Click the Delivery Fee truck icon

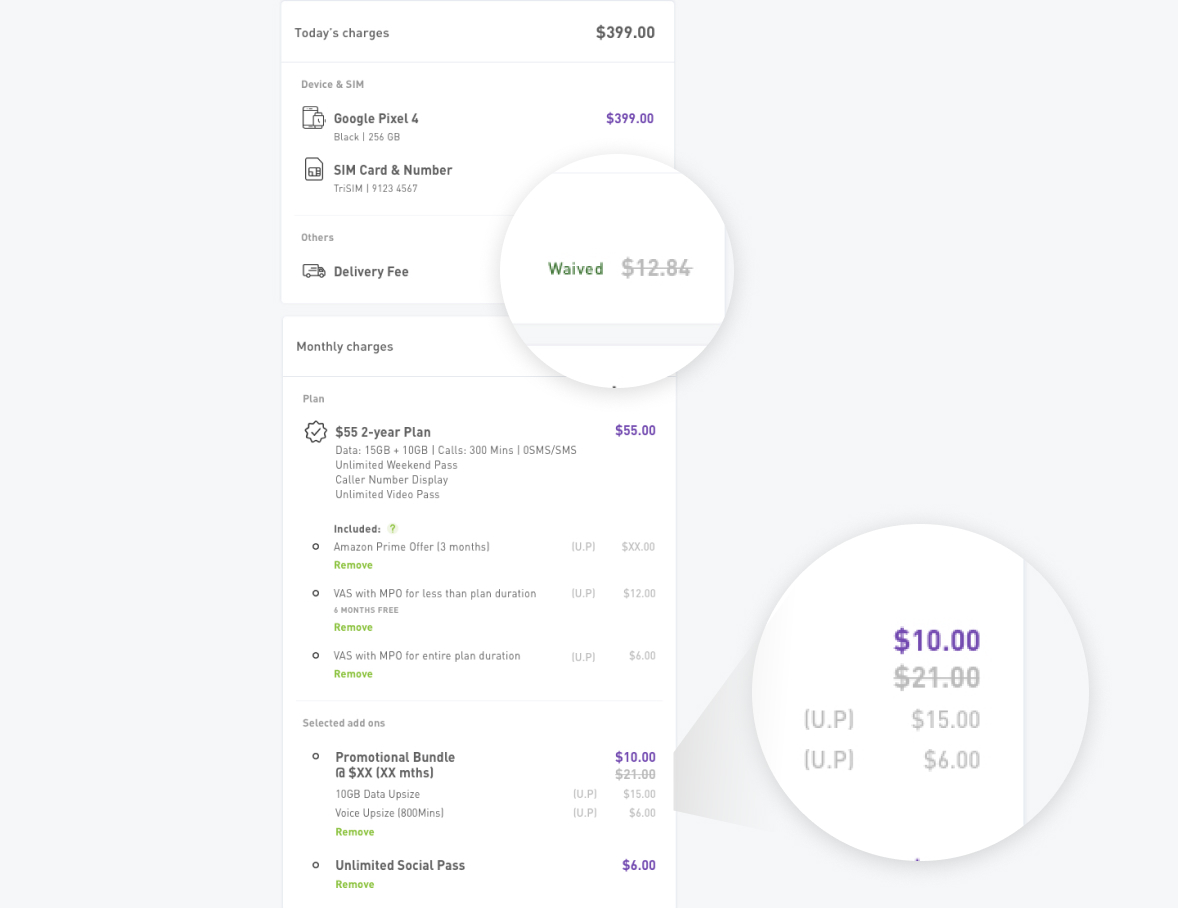[x=312, y=271]
